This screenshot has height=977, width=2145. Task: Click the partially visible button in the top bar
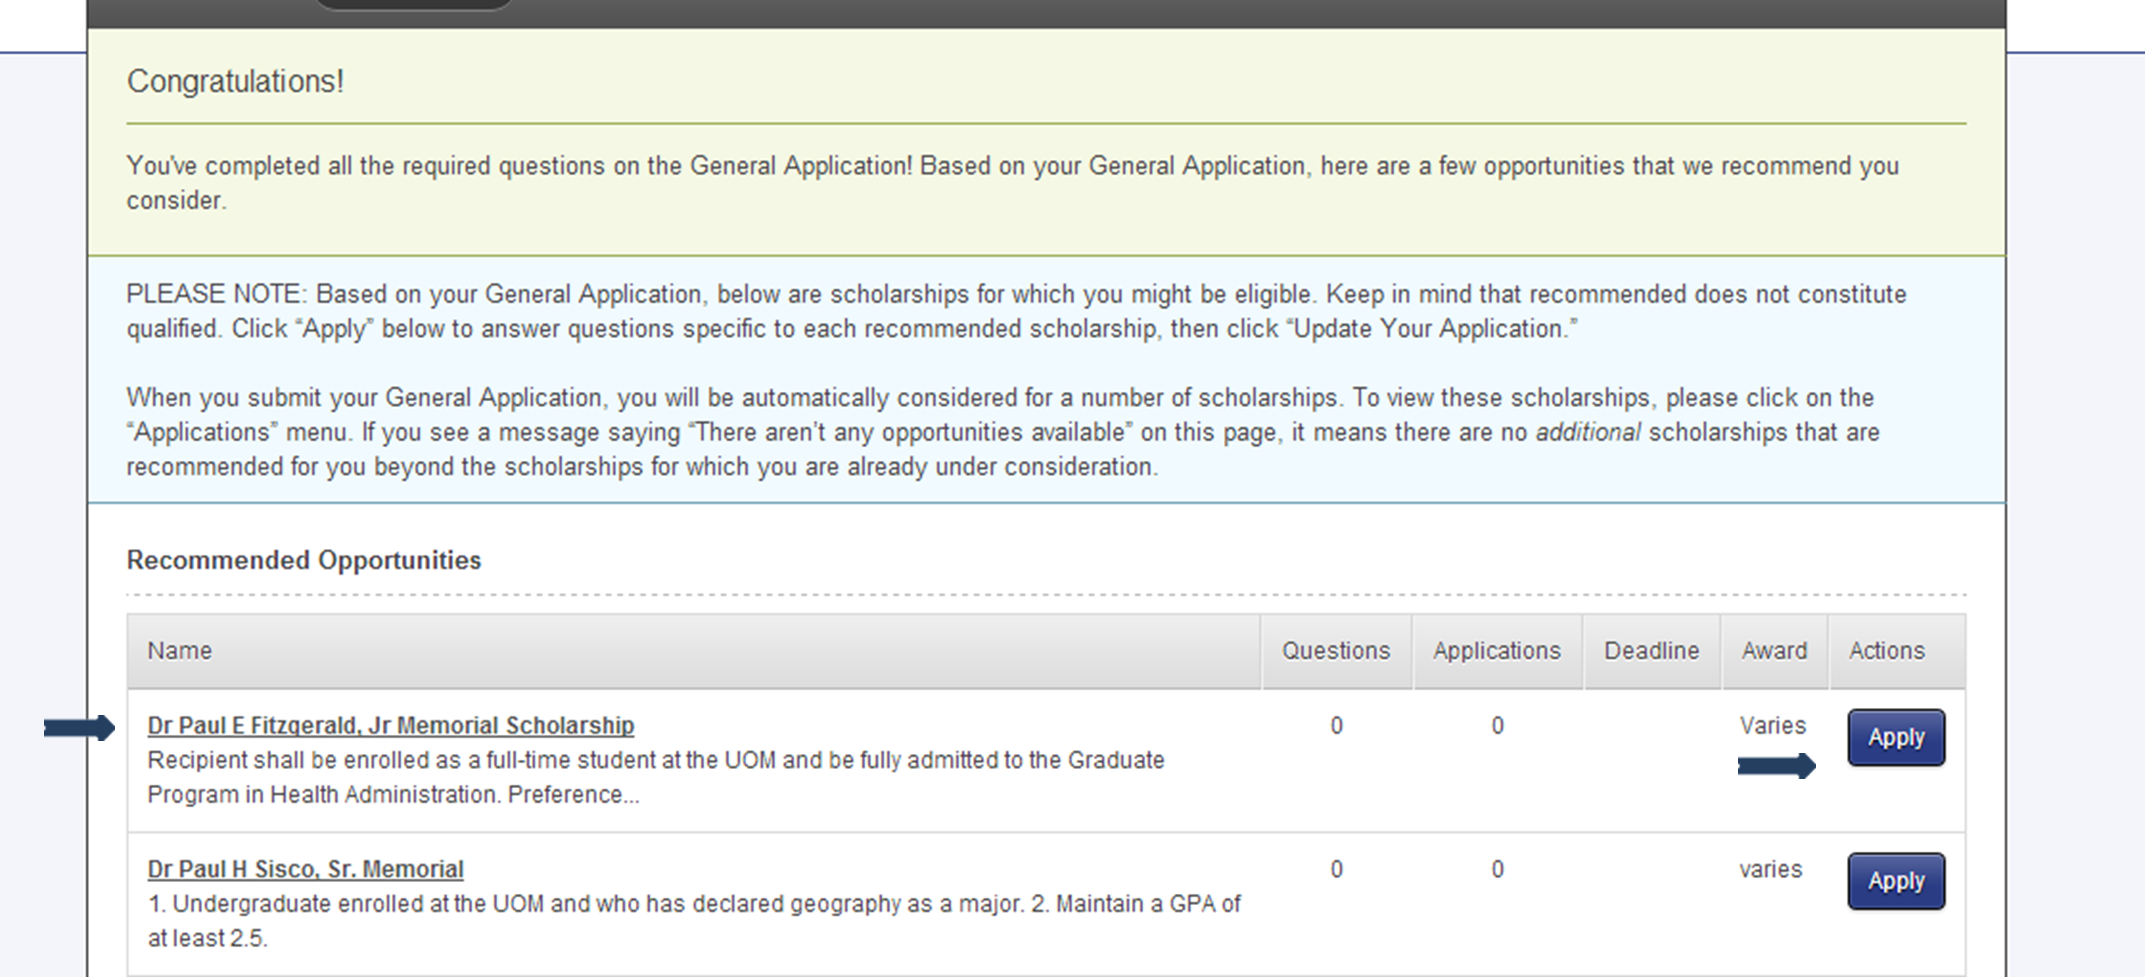413,5
